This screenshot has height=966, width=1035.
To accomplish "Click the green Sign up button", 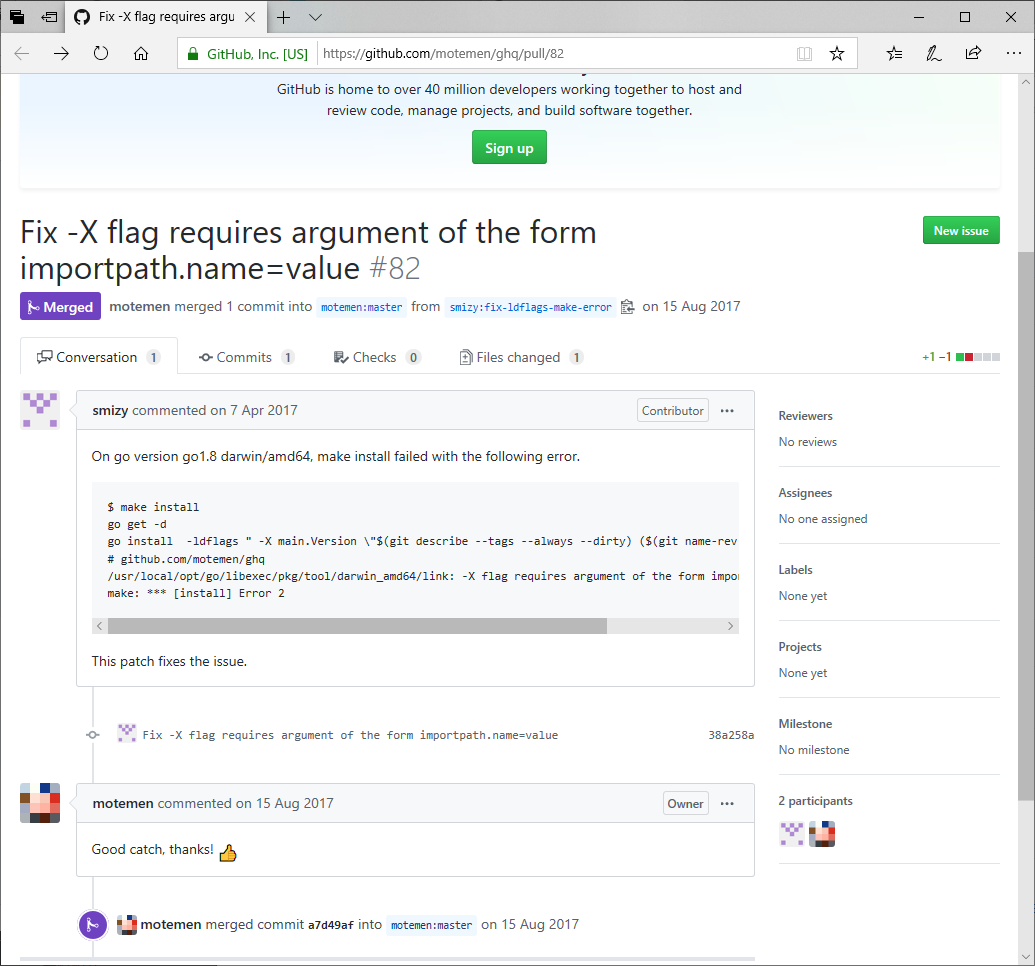I will [509, 147].
